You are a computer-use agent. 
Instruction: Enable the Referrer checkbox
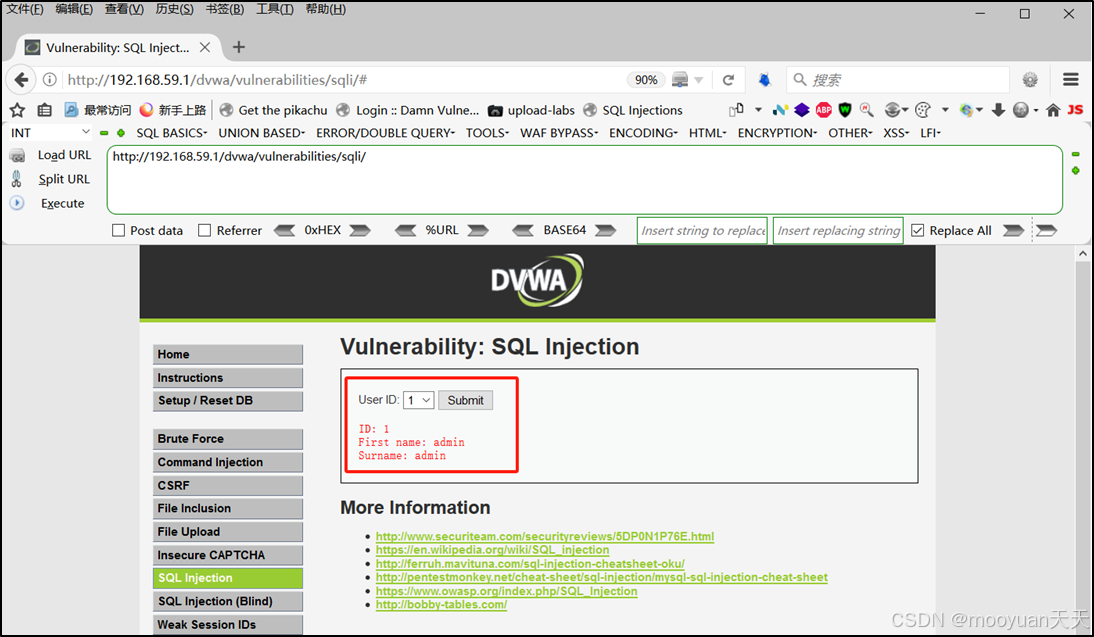click(204, 230)
